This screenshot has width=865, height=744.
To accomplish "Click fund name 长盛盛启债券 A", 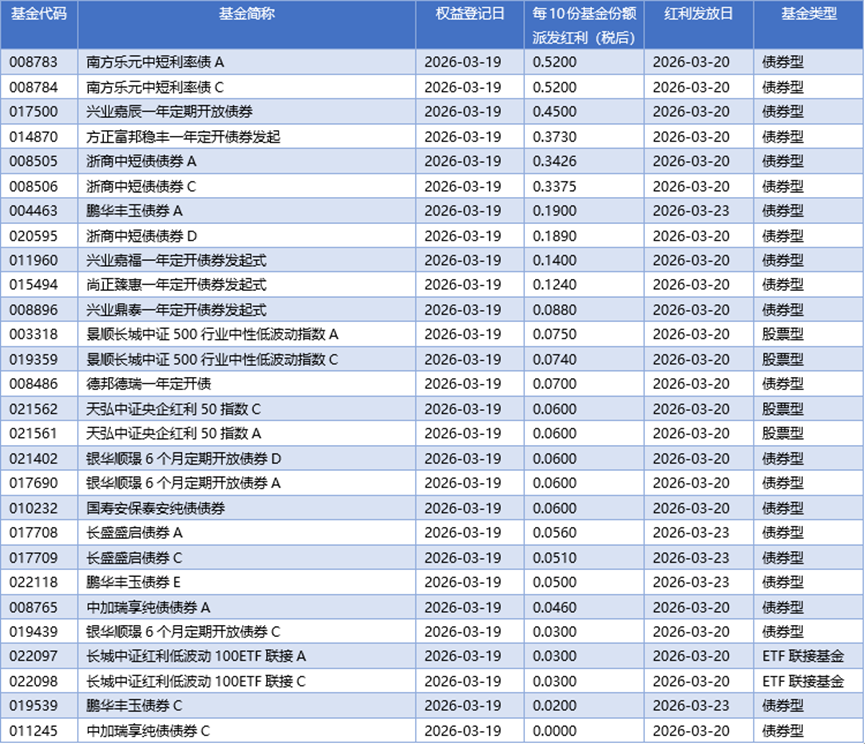I will [135, 533].
